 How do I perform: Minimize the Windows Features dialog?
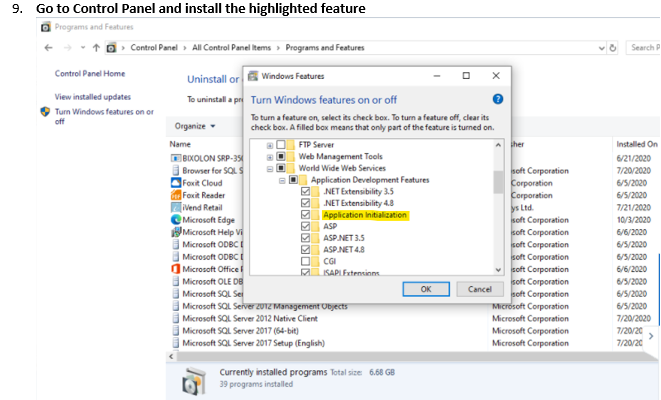[x=437, y=76]
